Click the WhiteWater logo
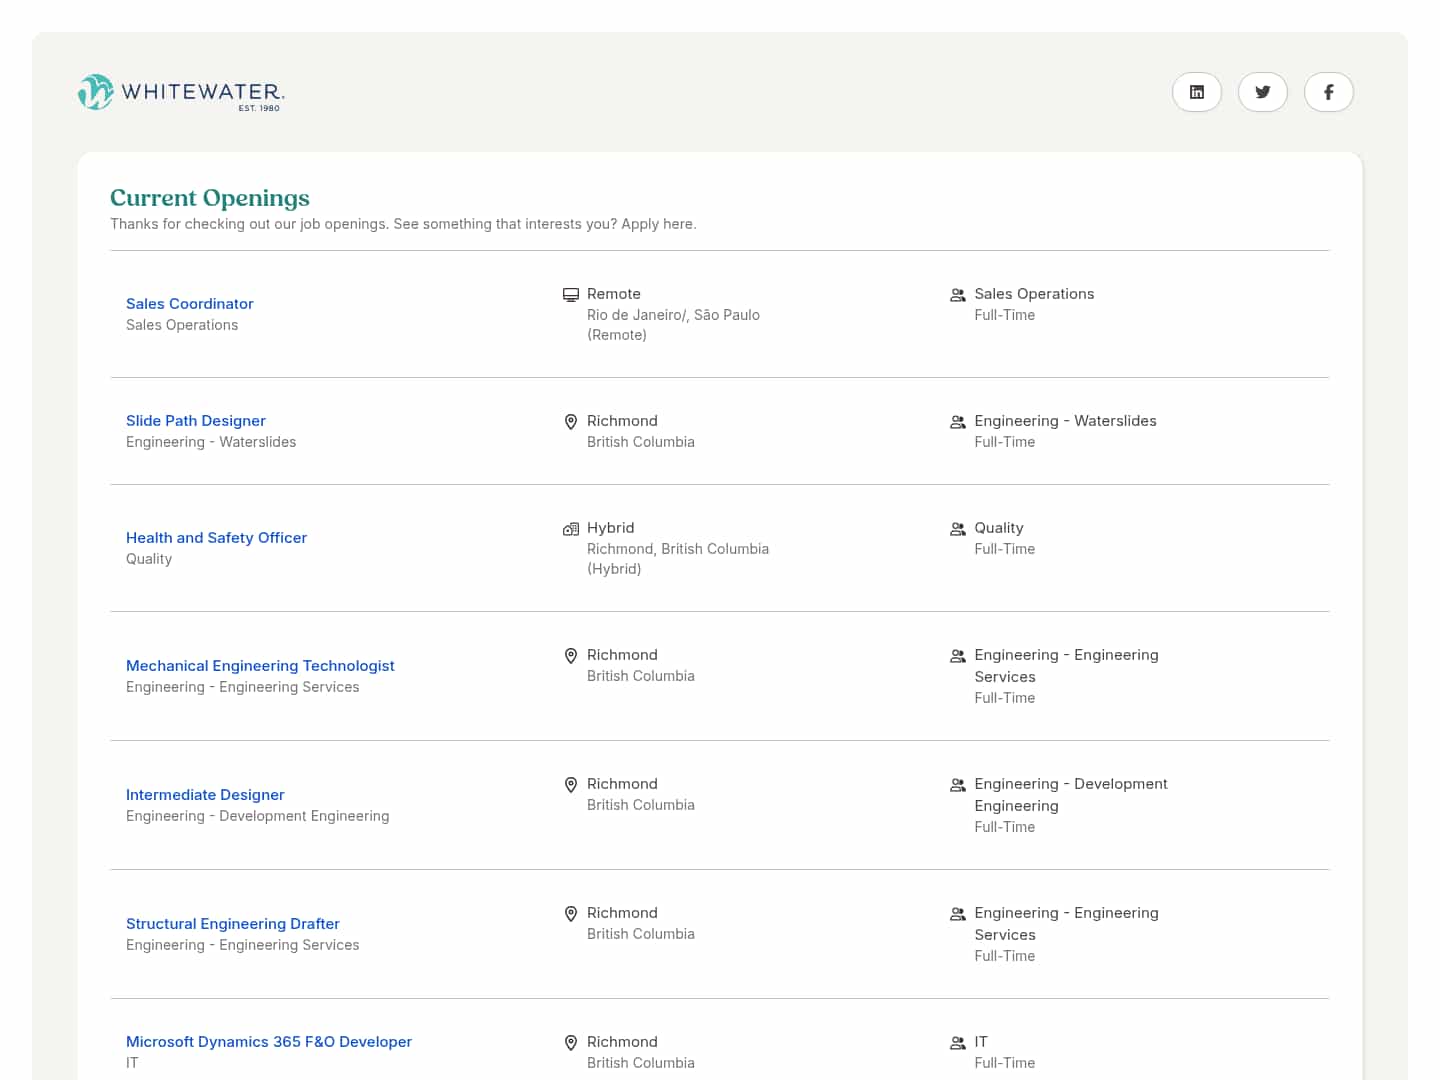Screen dimensions: 1440x1080 pyautogui.click(x=181, y=92)
